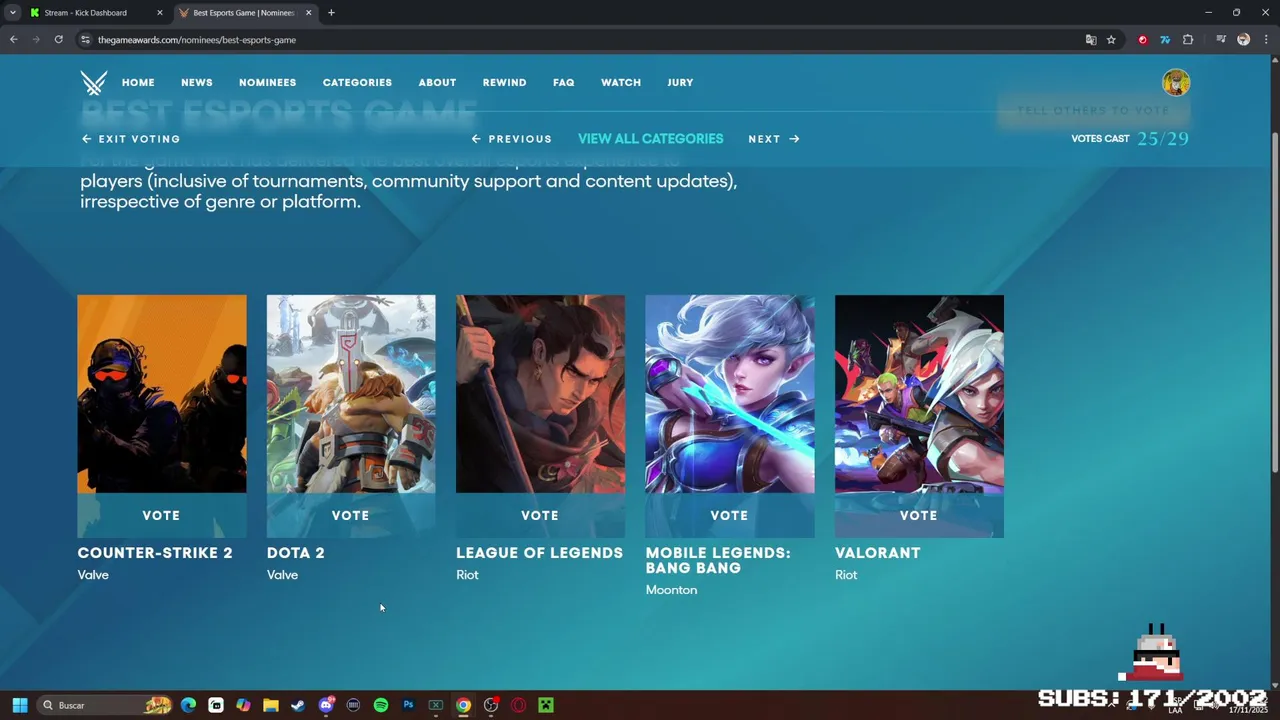Screen dimensions: 1280x720
Task: Open the FAQ menu item
Action: [564, 83]
